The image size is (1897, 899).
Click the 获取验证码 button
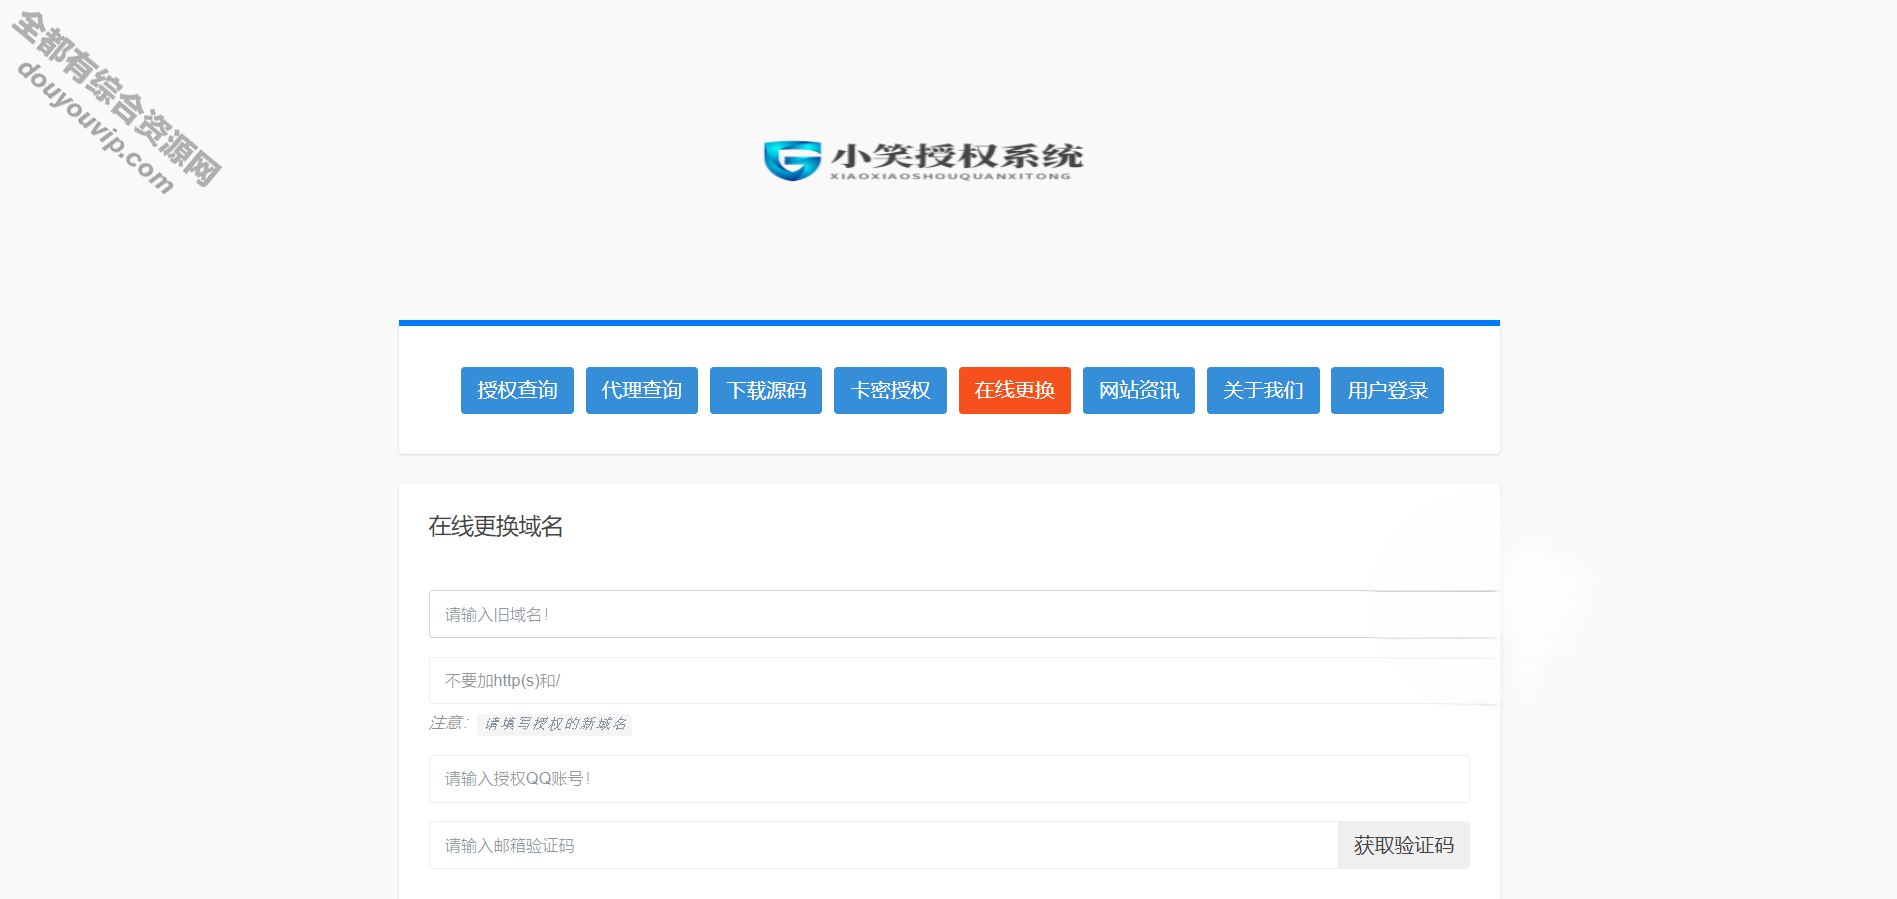click(x=1404, y=845)
